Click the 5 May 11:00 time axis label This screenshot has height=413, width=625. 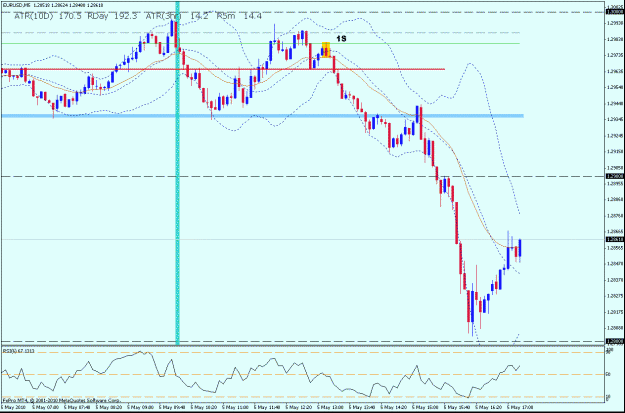pos(234,408)
